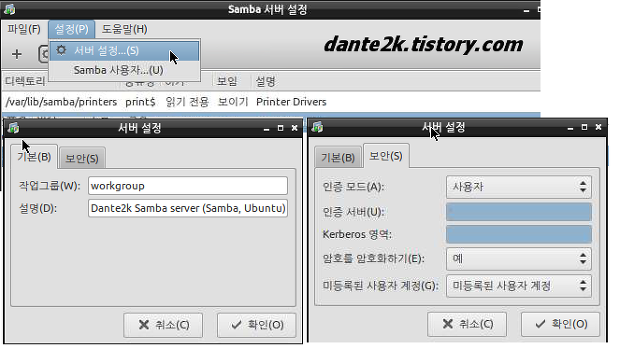Select 기본(B) tab in left dialog
620x363 pixels.
(x=34, y=157)
